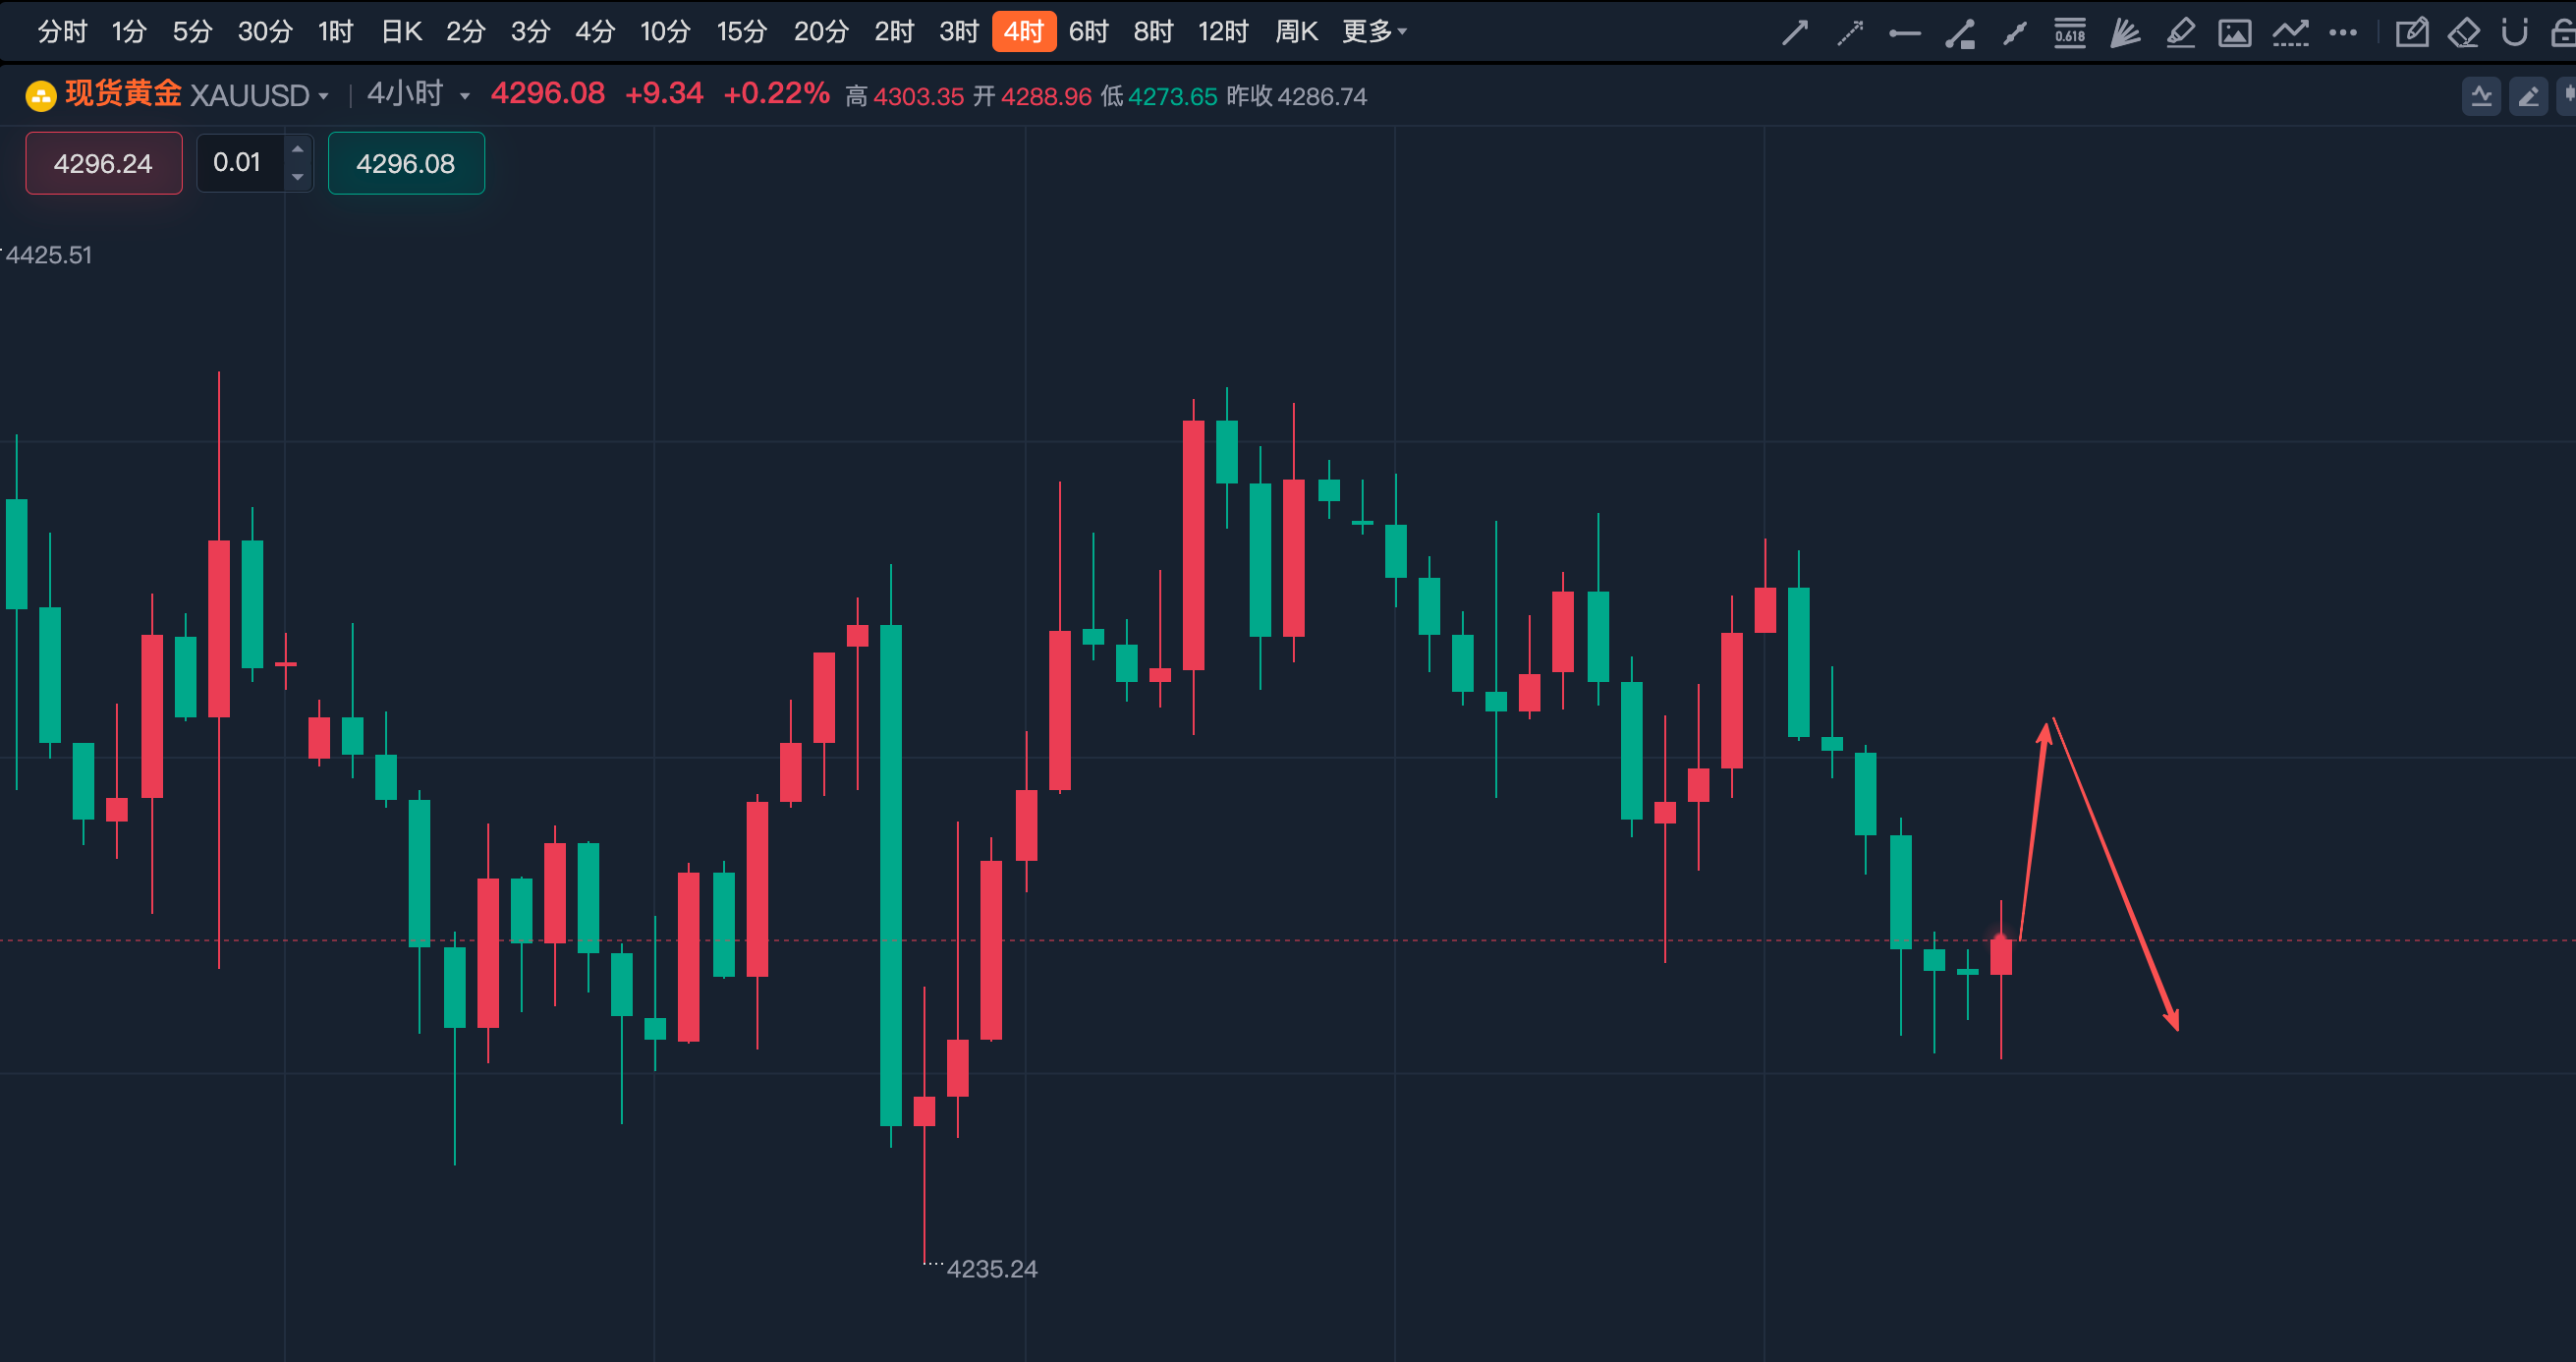Select the dashed arrow drawing tool
The width and height of the screenshot is (2576, 1362).
coord(1850,33)
